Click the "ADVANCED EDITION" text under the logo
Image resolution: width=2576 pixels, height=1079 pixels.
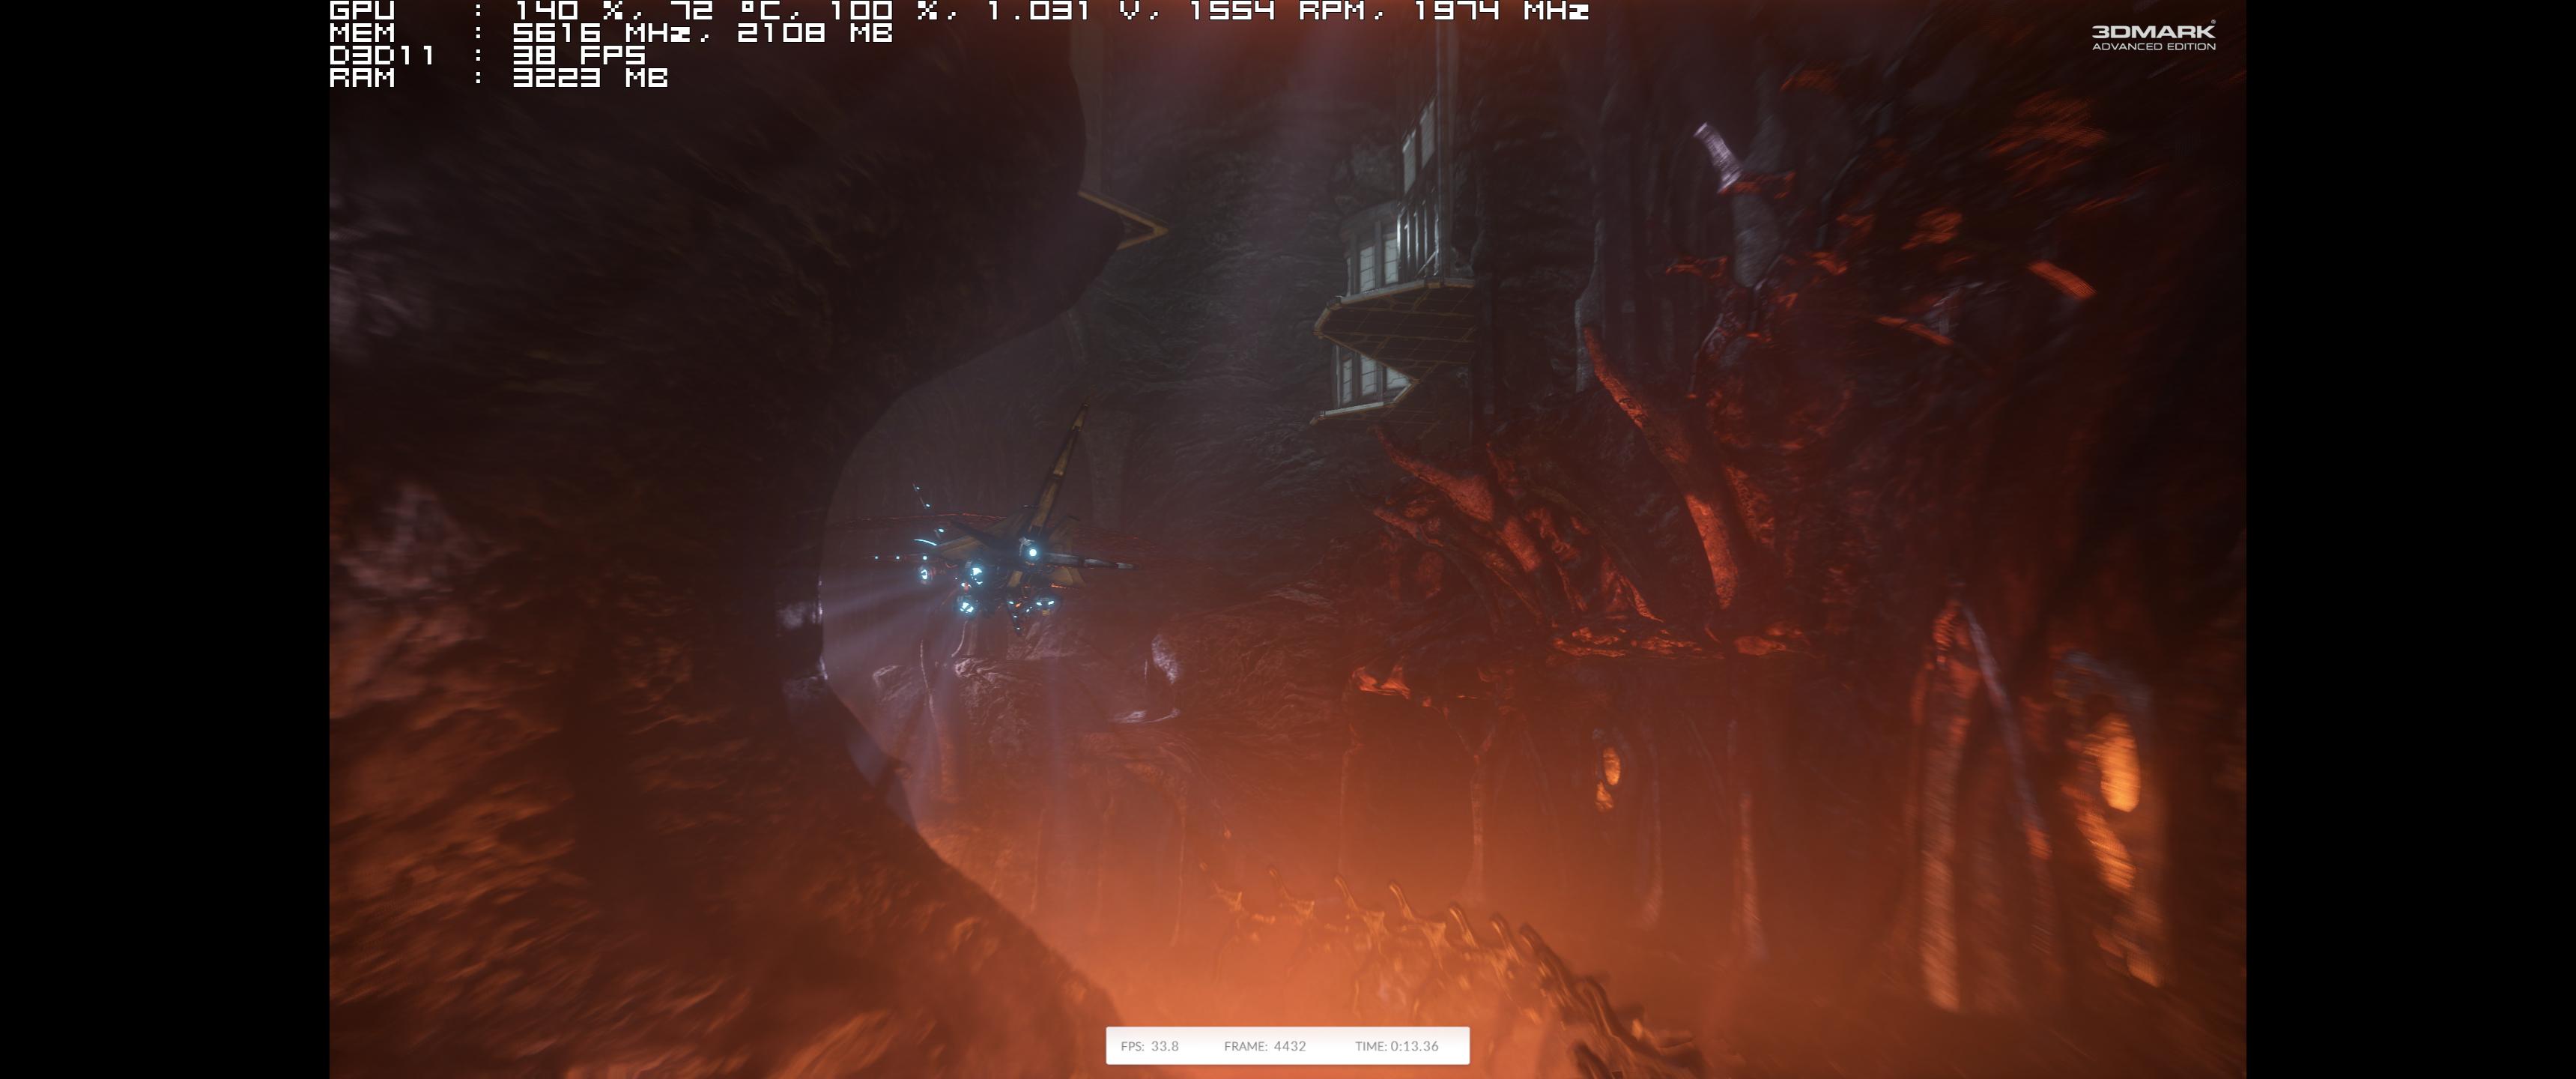tap(2153, 46)
